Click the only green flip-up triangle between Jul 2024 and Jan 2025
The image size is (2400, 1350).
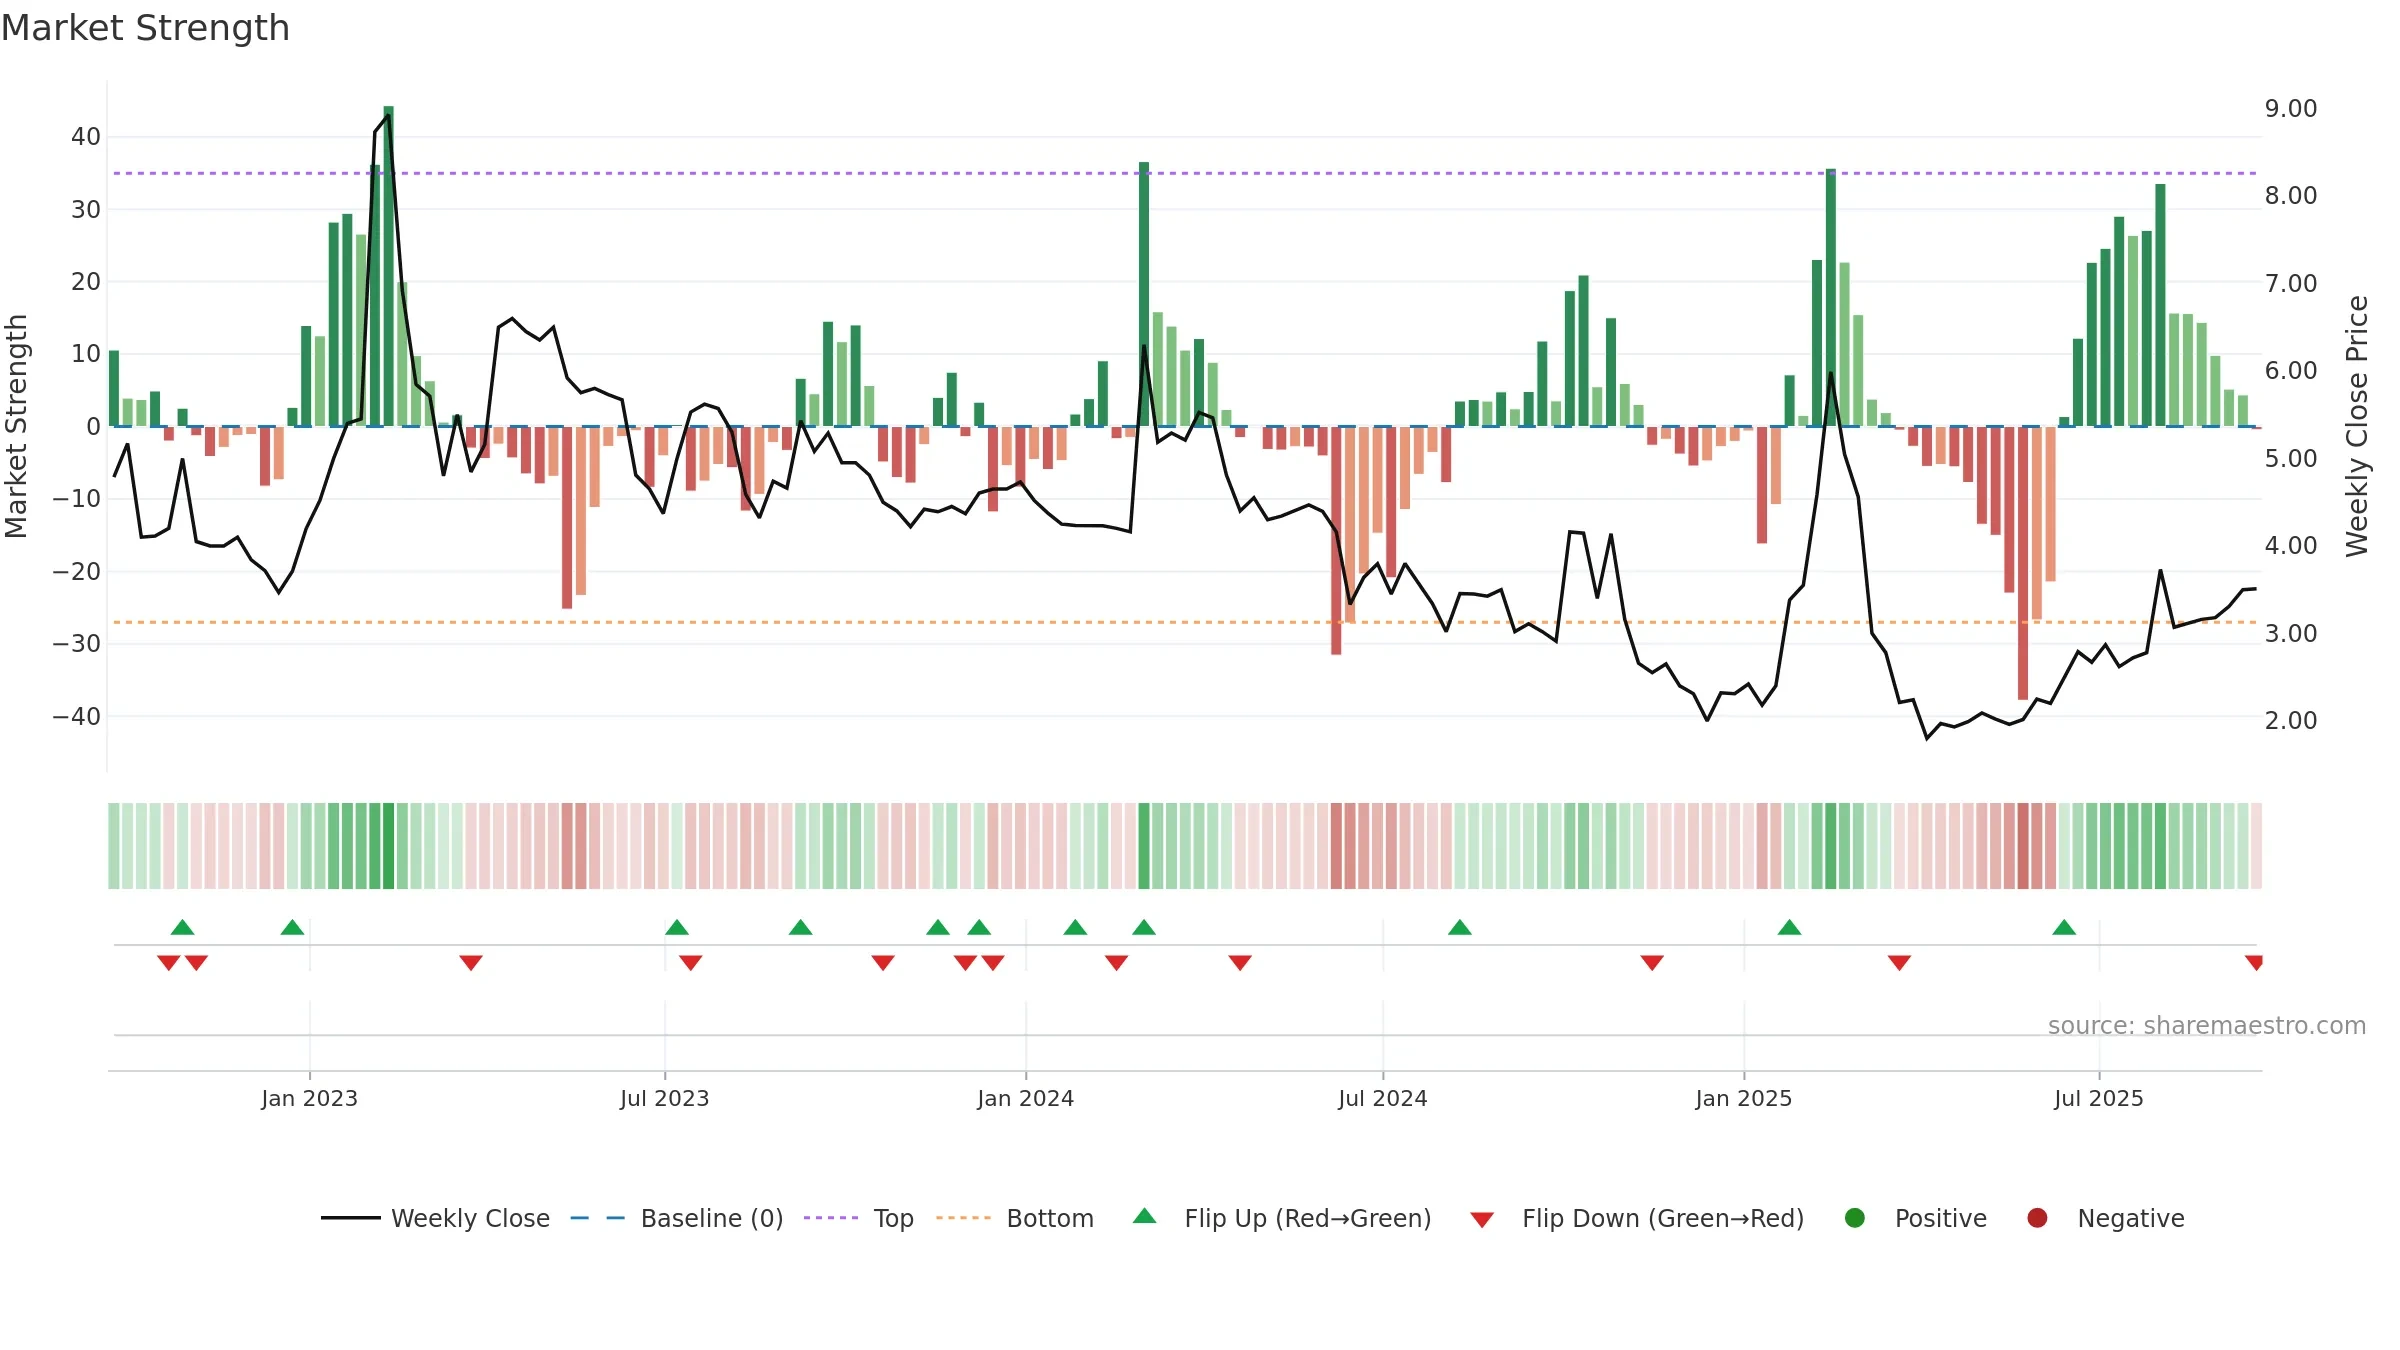1460,927
